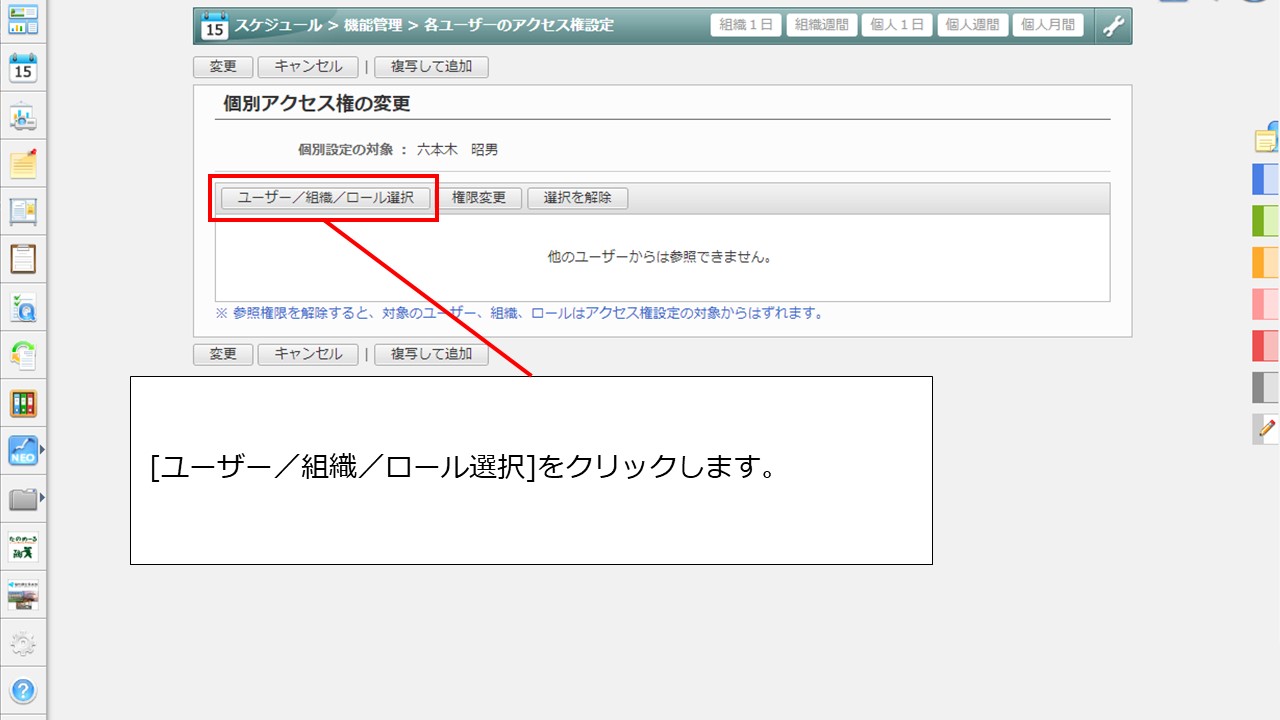The width and height of the screenshot is (1280, 720).
Task: Click the pencil edit icon on right edge
Action: (1267, 429)
